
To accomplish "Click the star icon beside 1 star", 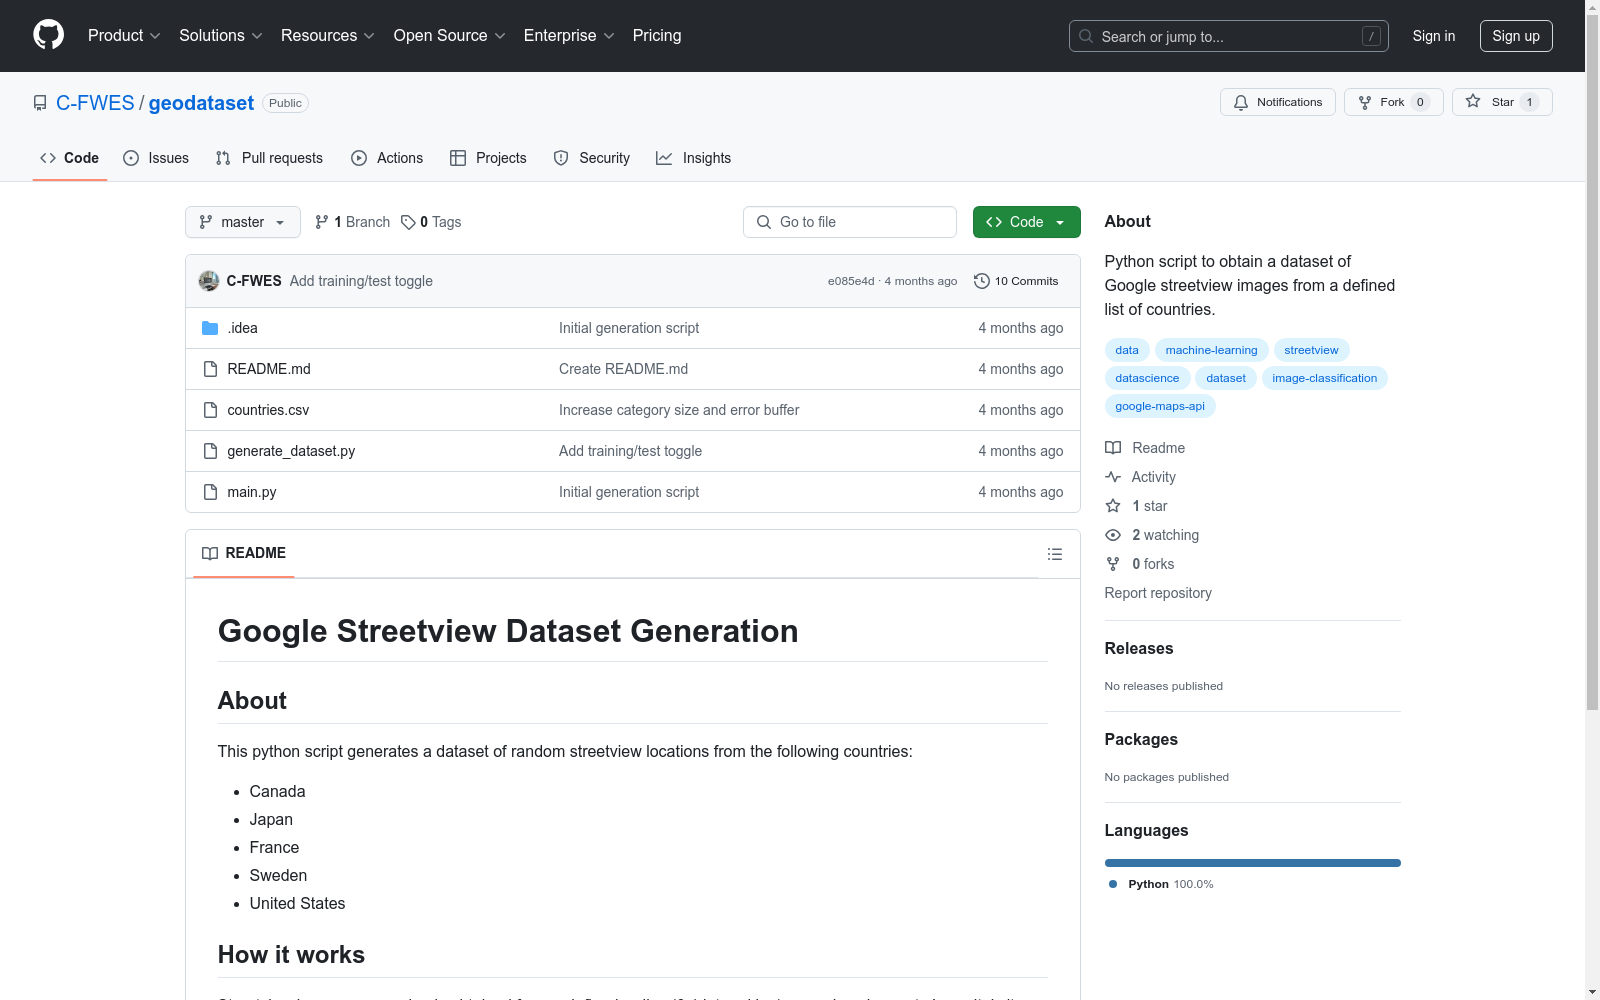I will point(1113,506).
